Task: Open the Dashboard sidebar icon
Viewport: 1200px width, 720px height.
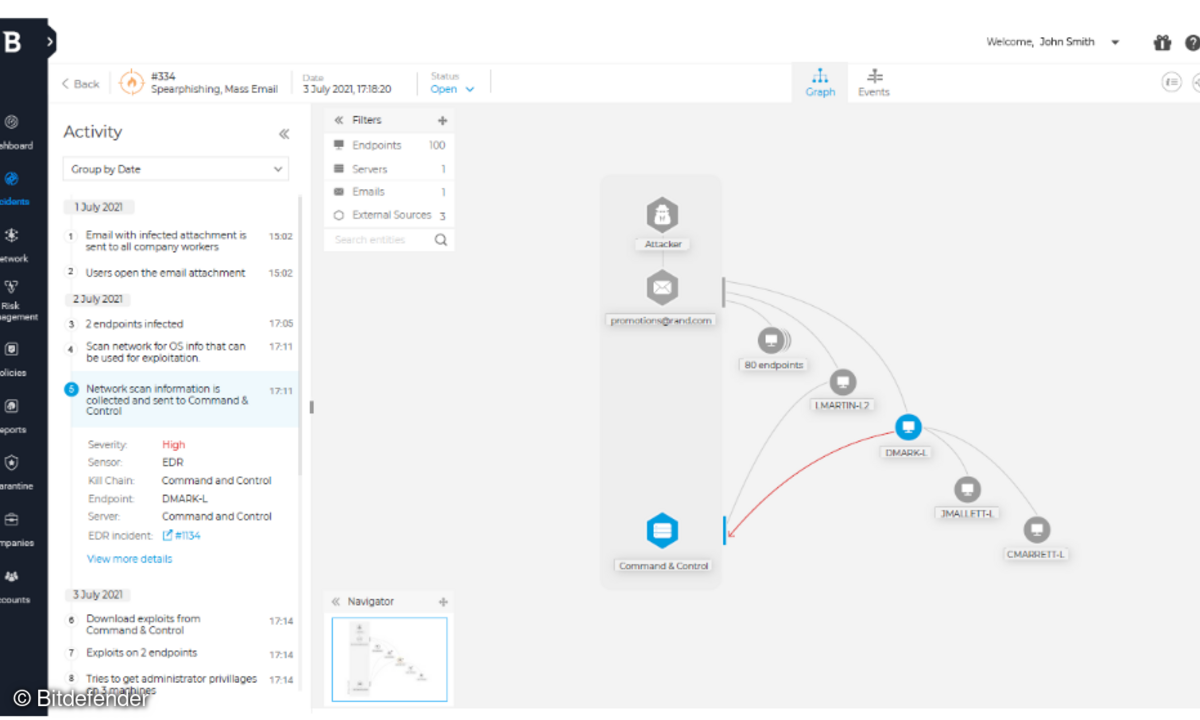Action: coord(12,122)
